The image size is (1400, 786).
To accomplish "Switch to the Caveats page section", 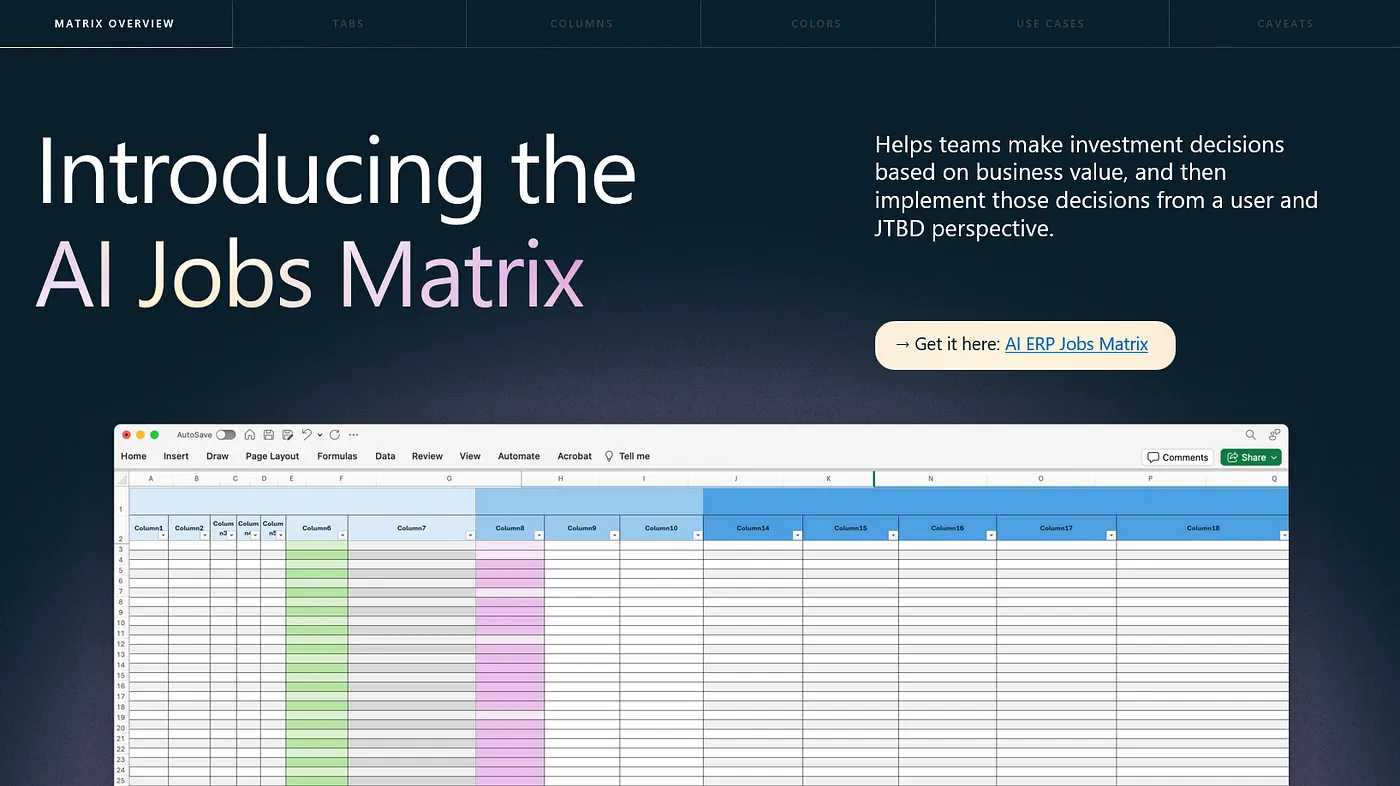I will (1285, 23).
